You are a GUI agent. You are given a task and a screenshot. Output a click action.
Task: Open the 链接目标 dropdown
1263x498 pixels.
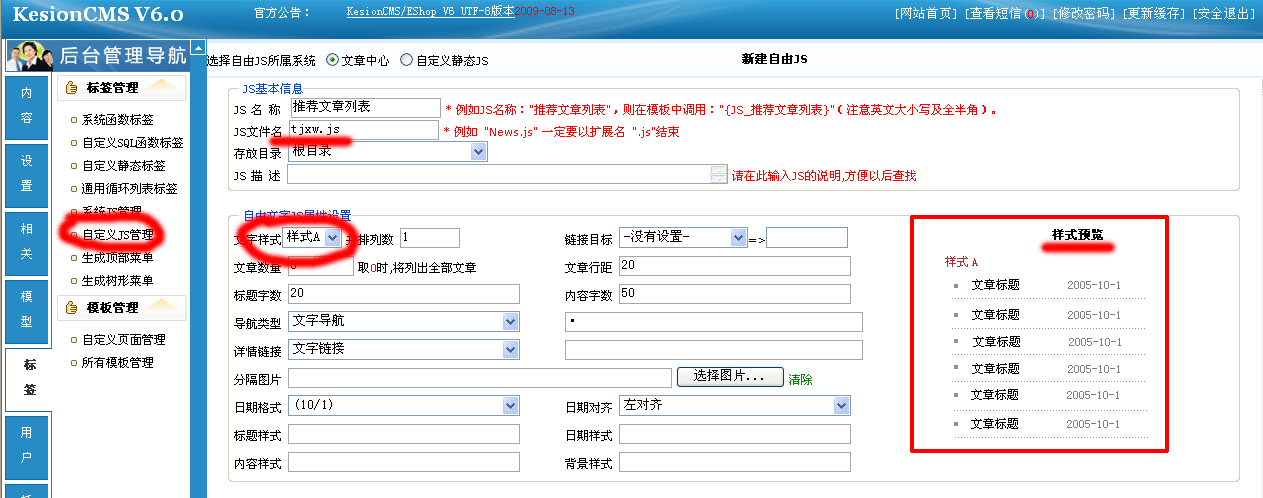pyautogui.click(x=683, y=237)
